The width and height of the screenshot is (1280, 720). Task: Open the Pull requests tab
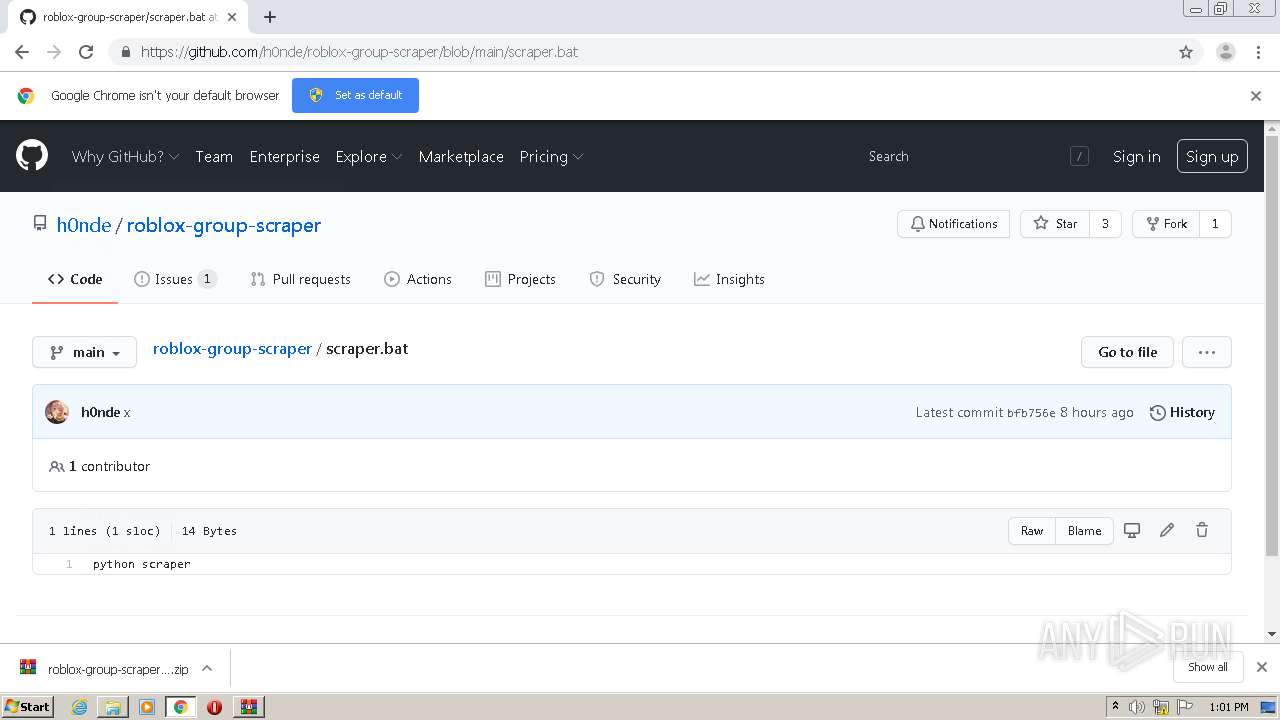pos(300,279)
